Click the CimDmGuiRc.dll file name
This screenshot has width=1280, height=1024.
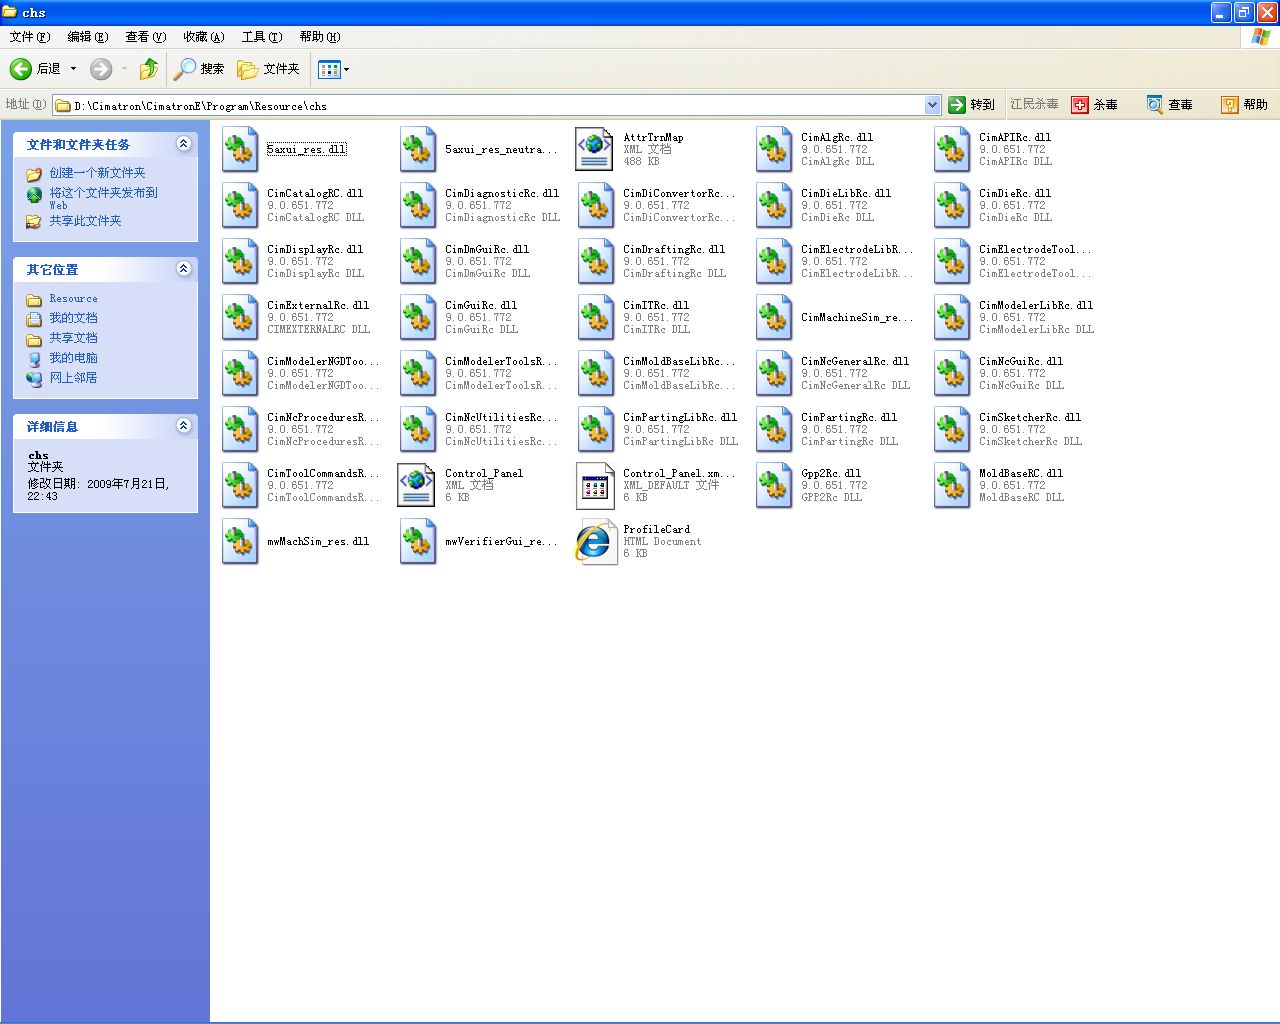point(487,250)
